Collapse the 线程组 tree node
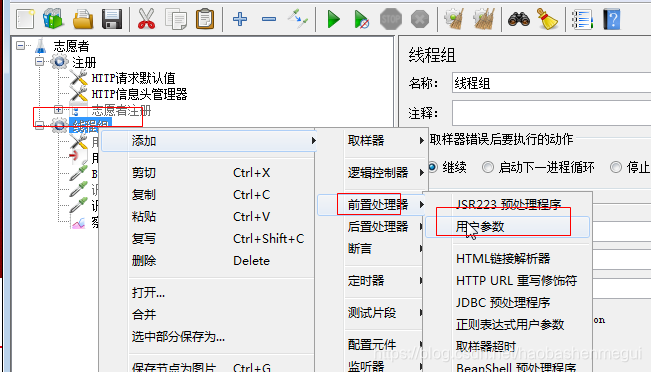This screenshot has height=372, width=651. pyautogui.click(x=39, y=125)
